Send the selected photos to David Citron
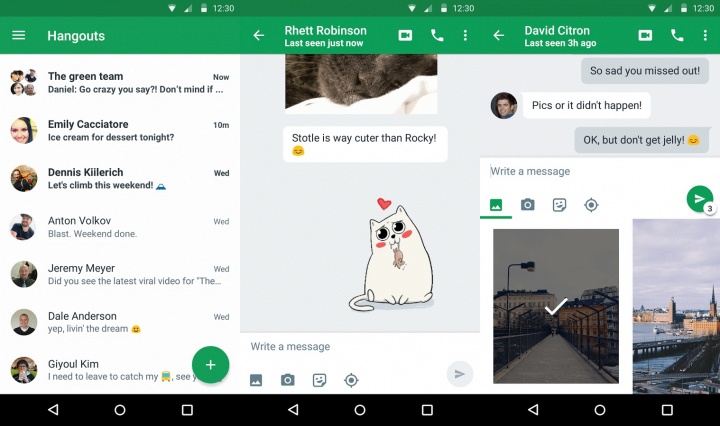This screenshot has height=426, width=720. click(x=699, y=199)
